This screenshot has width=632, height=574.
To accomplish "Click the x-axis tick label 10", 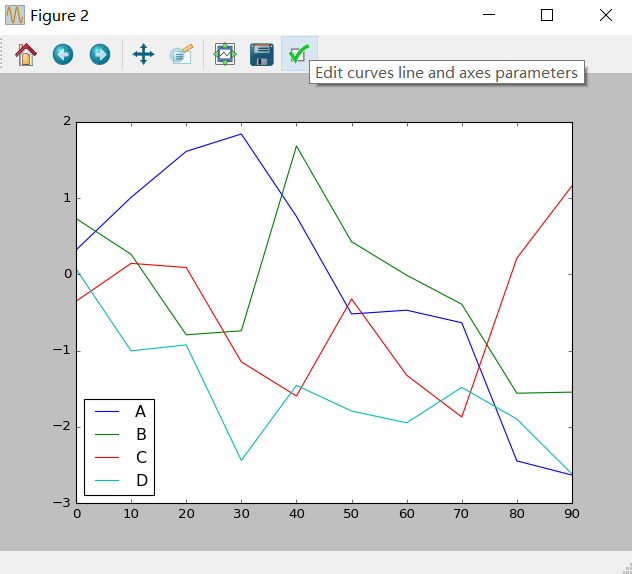I will pos(131,514).
